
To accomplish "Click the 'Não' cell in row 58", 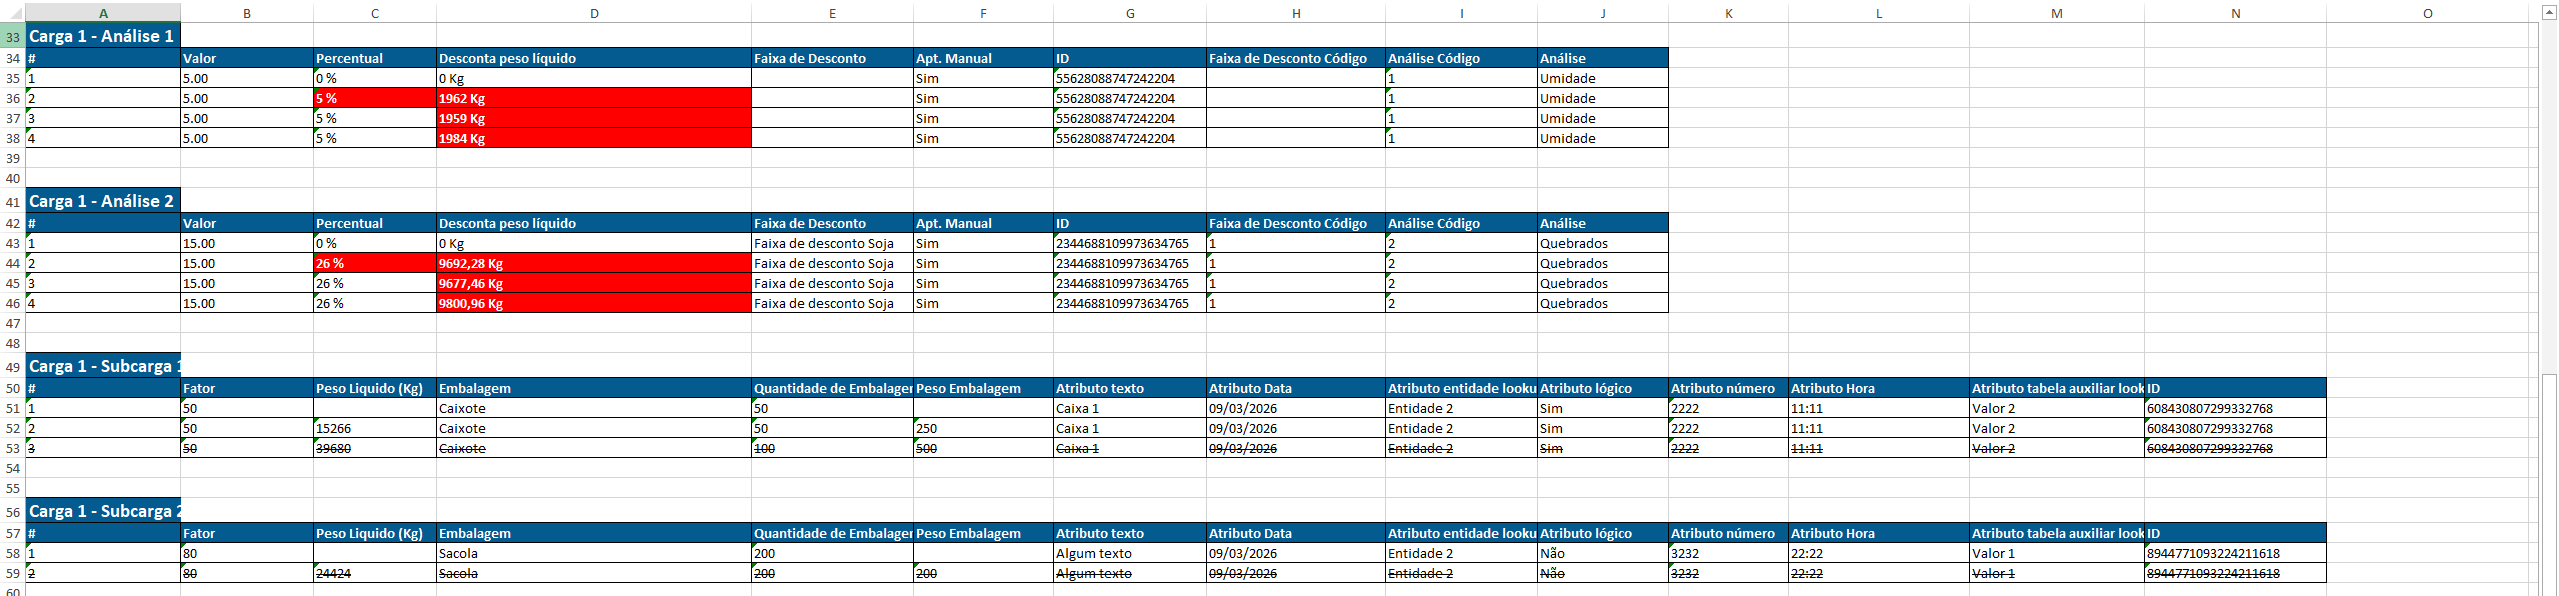I will point(1603,553).
